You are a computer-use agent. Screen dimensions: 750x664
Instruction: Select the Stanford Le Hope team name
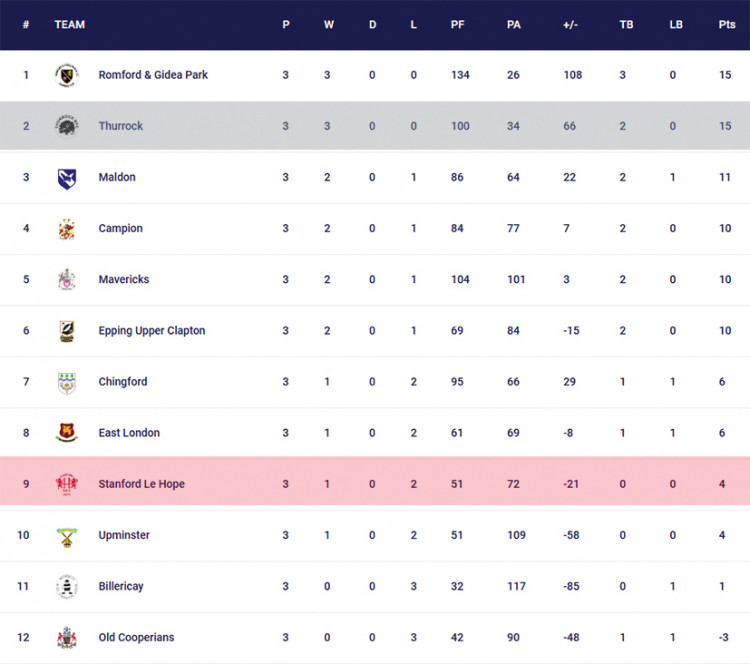click(x=141, y=484)
